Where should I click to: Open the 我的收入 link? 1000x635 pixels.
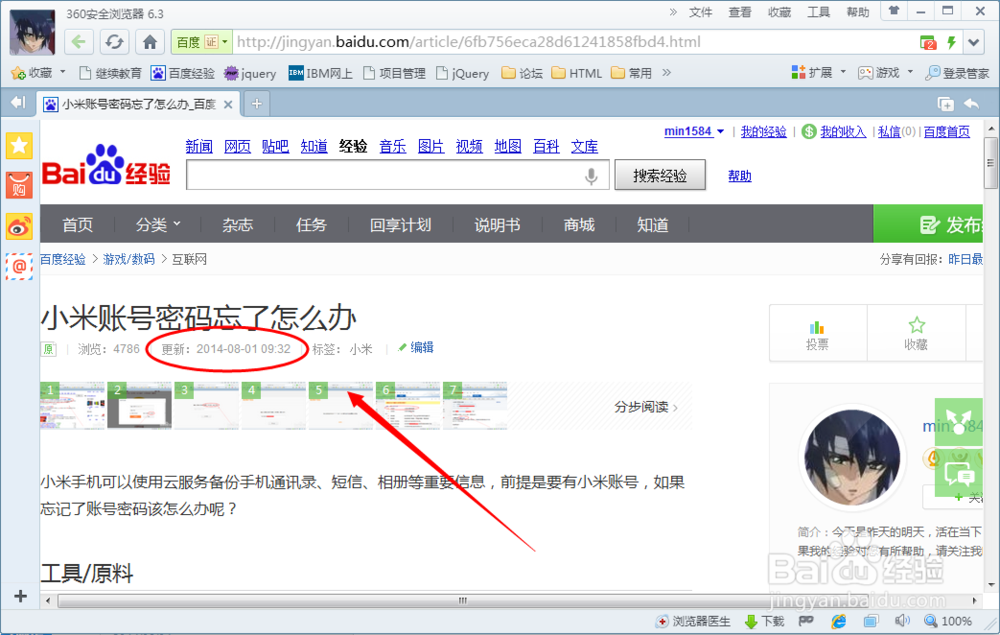(842, 131)
